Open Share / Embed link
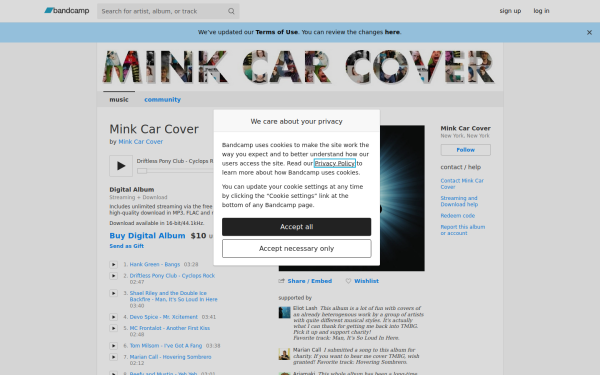The image size is (600, 375). (x=310, y=281)
